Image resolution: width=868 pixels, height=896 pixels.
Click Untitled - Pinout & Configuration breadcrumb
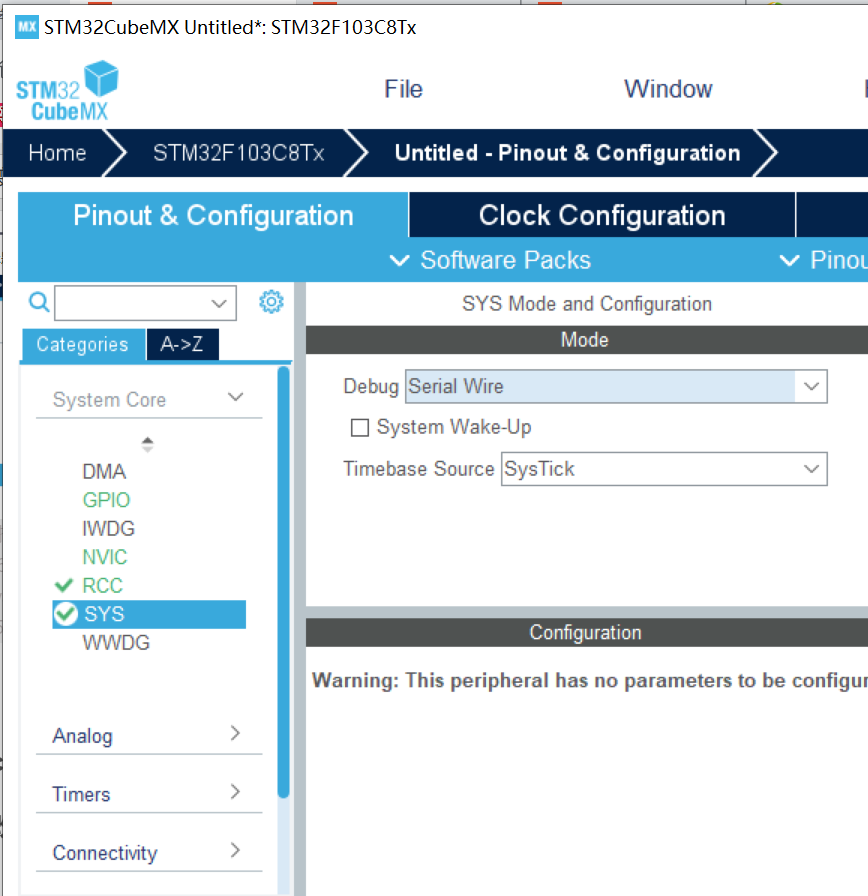(x=567, y=153)
